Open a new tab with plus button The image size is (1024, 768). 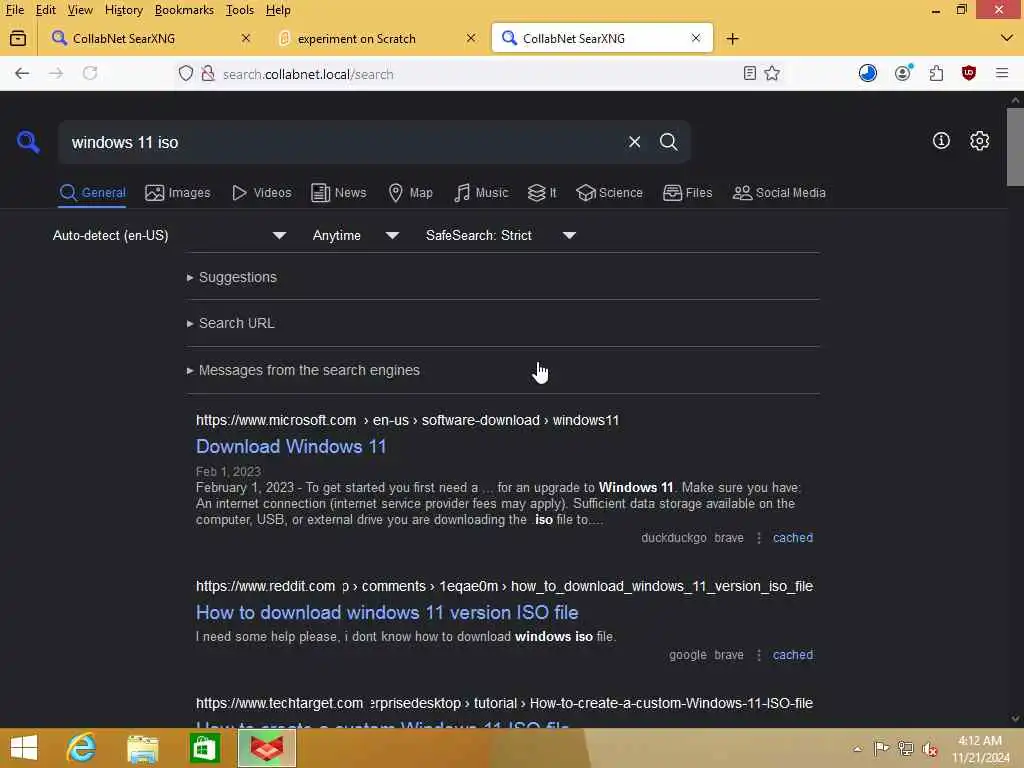coord(732,39)
